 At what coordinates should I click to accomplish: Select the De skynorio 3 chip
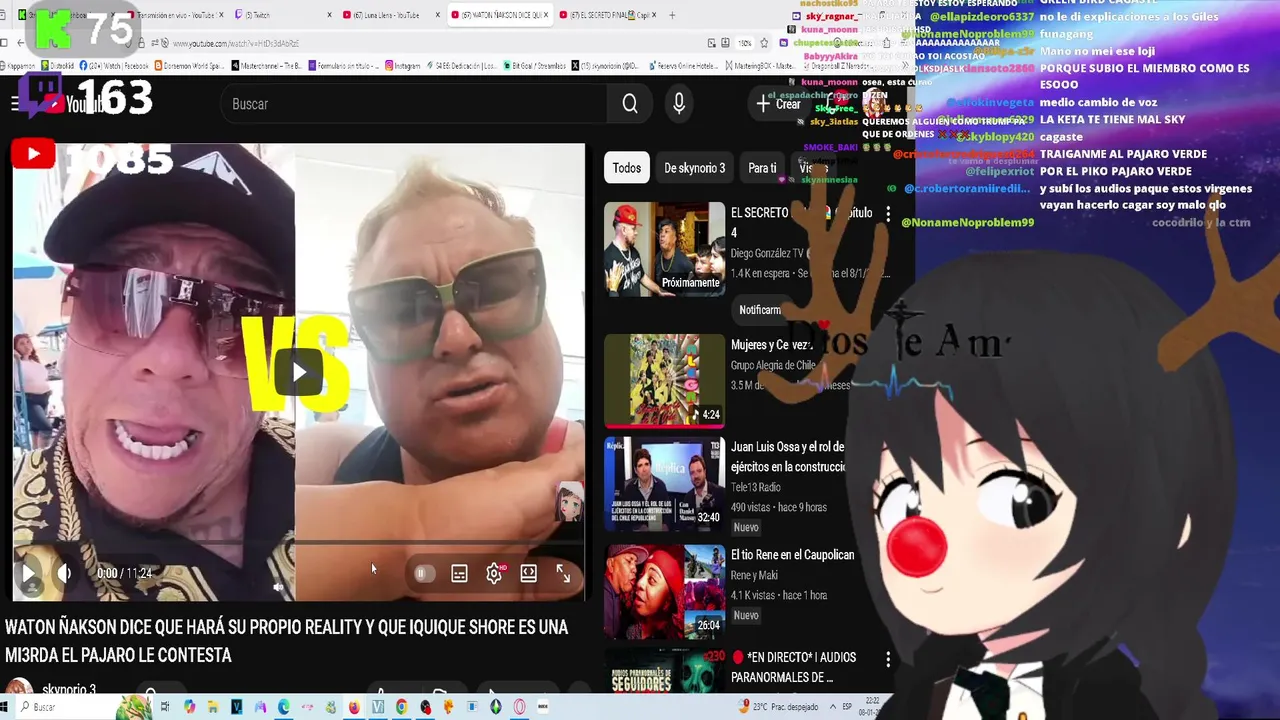pos(695,168)
